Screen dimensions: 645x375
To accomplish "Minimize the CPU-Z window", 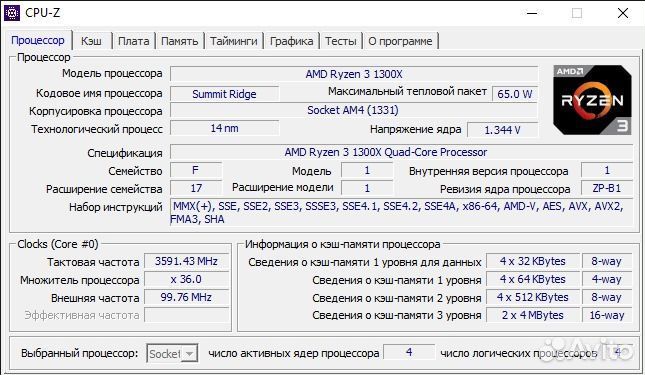I will [x=532, y=13].
